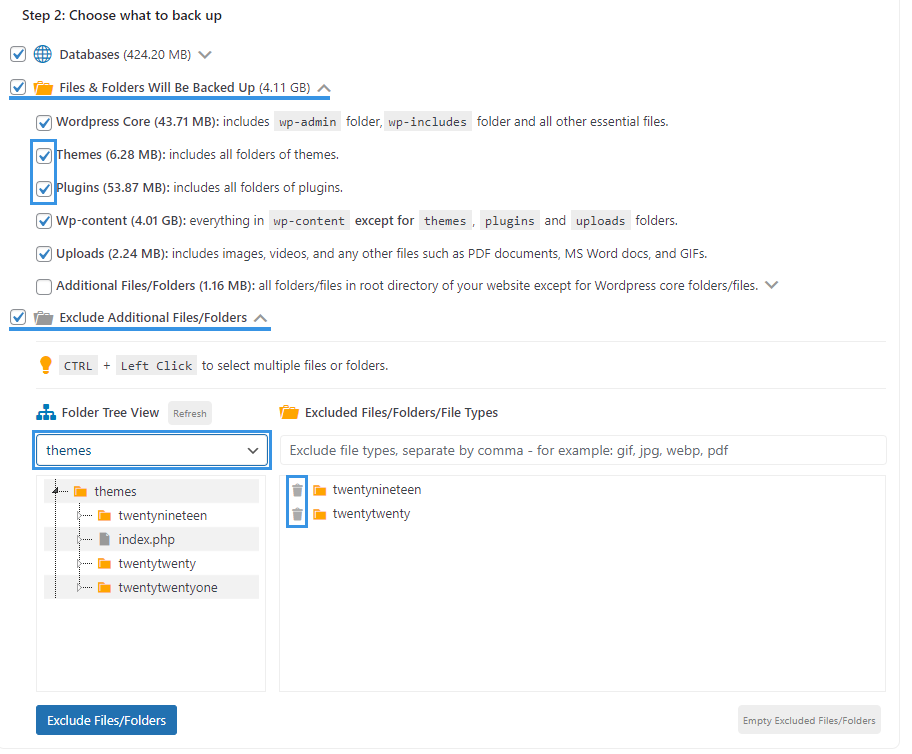Click the twentytwenty folder icon in excluded list

click(319, 514)
